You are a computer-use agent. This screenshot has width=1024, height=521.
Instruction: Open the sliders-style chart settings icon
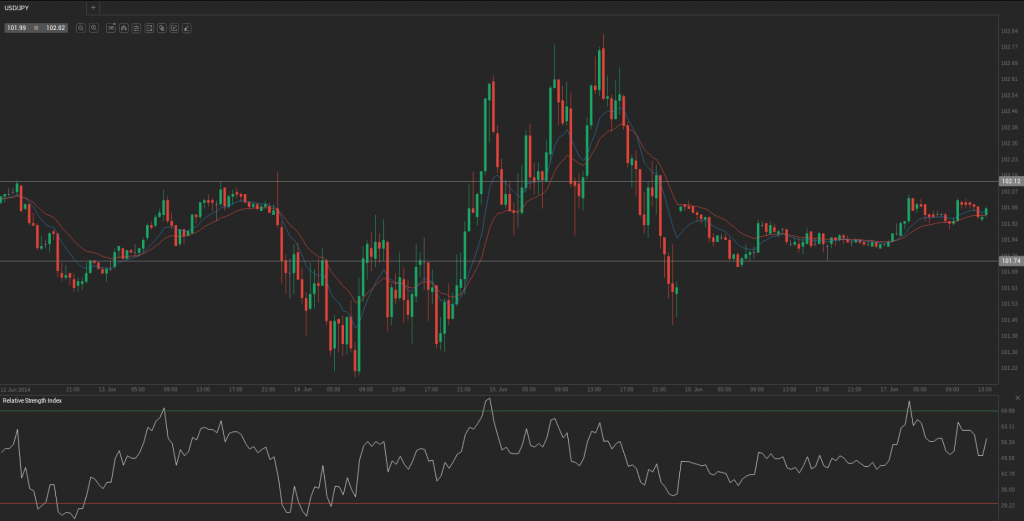[x=136, y=28]
